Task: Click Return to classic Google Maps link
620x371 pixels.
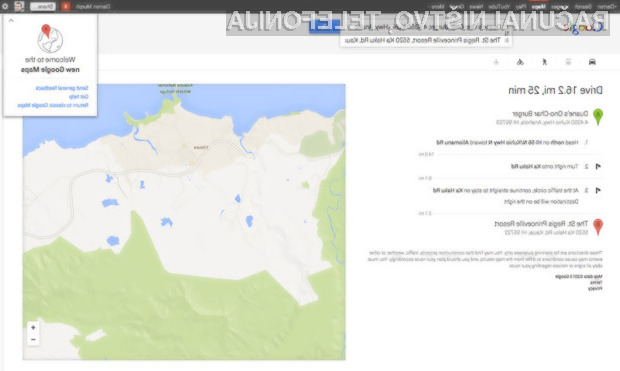Action: (x=53, y=105)
